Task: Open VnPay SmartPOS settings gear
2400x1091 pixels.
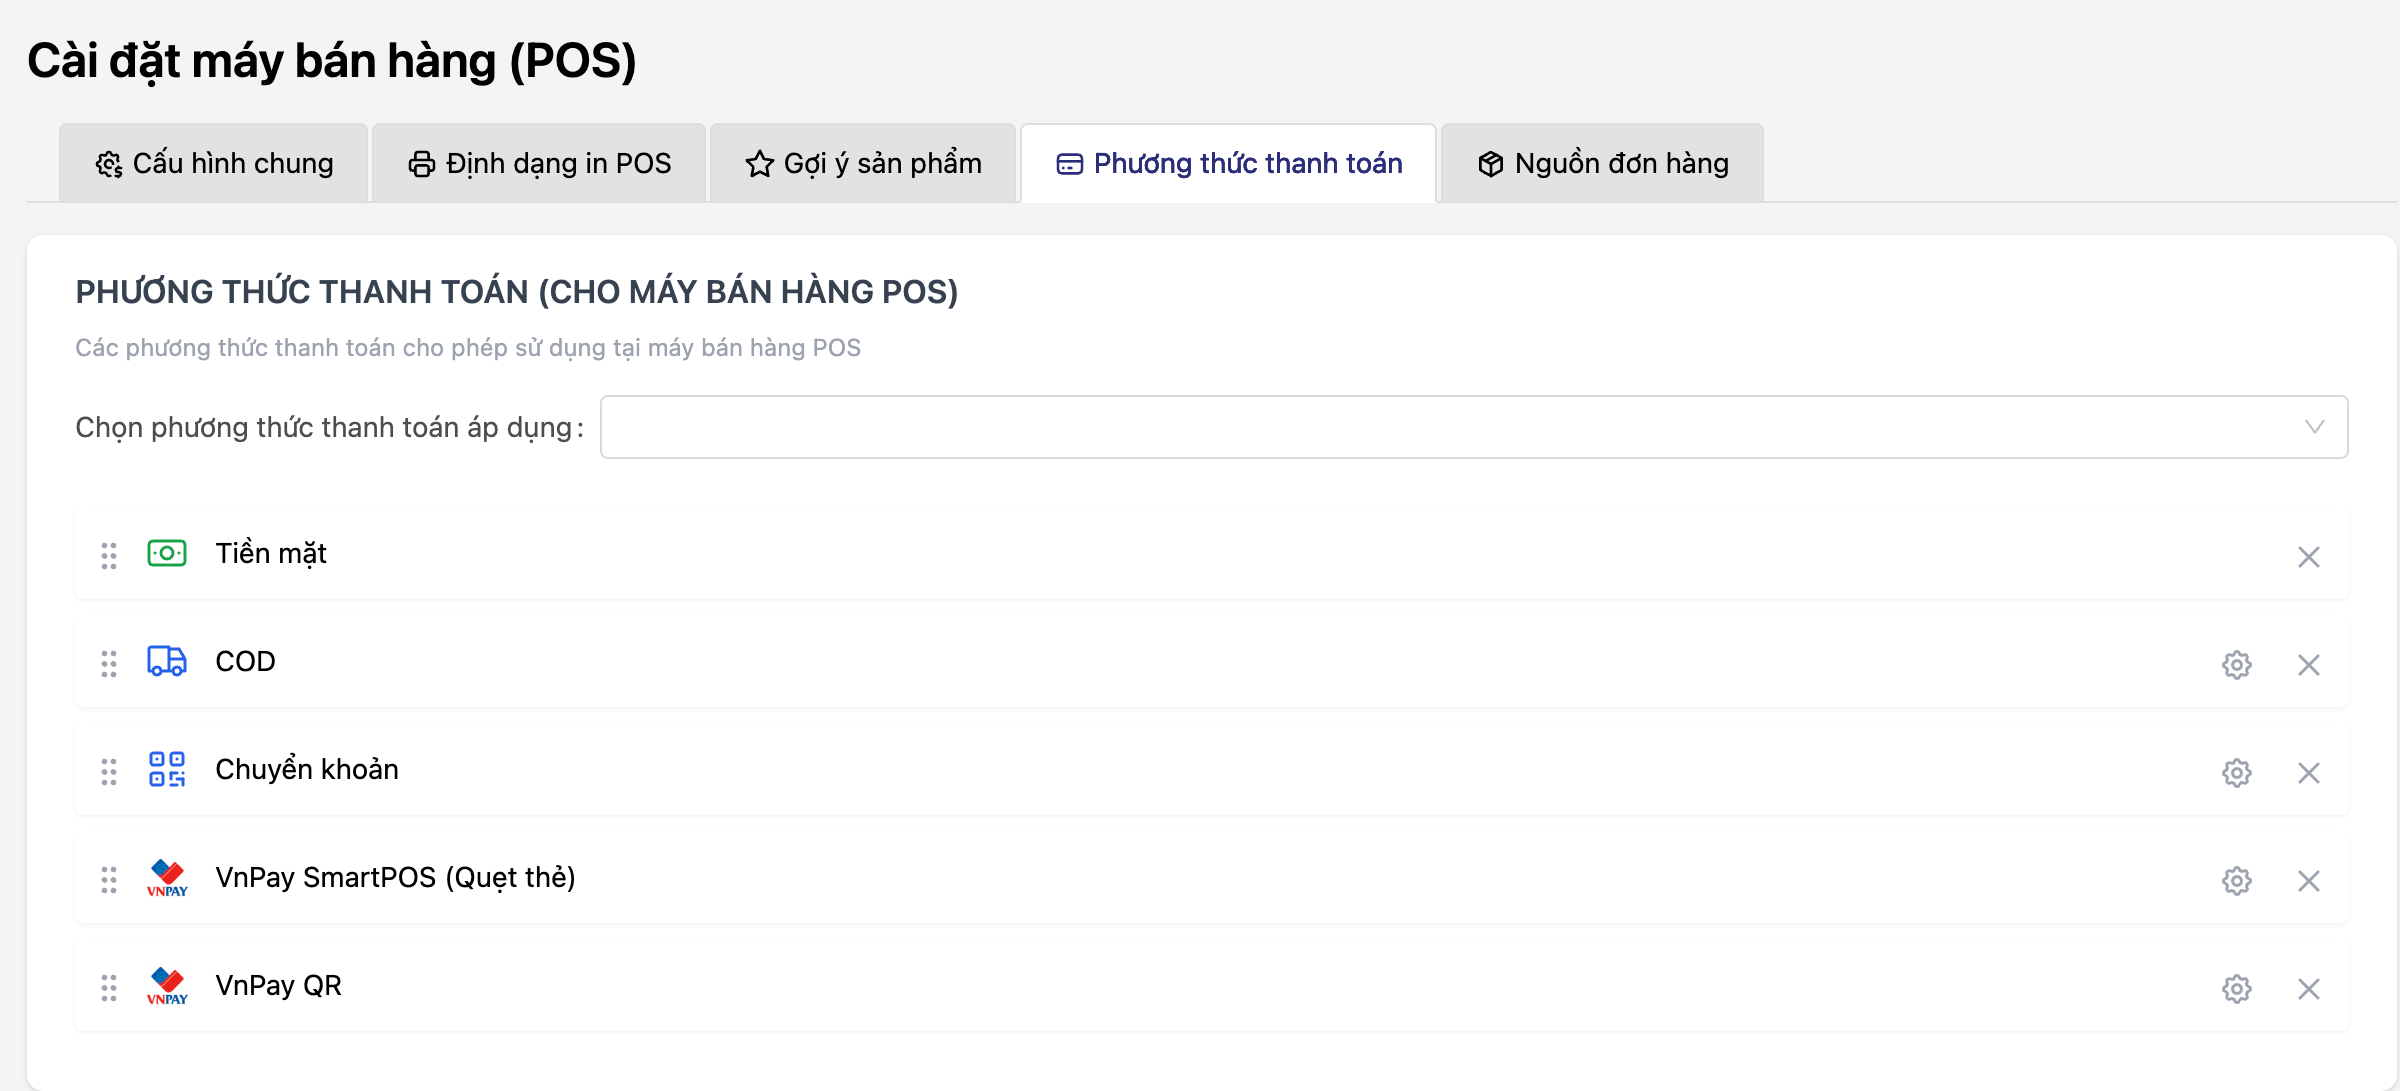Action: click(2236, 881)
